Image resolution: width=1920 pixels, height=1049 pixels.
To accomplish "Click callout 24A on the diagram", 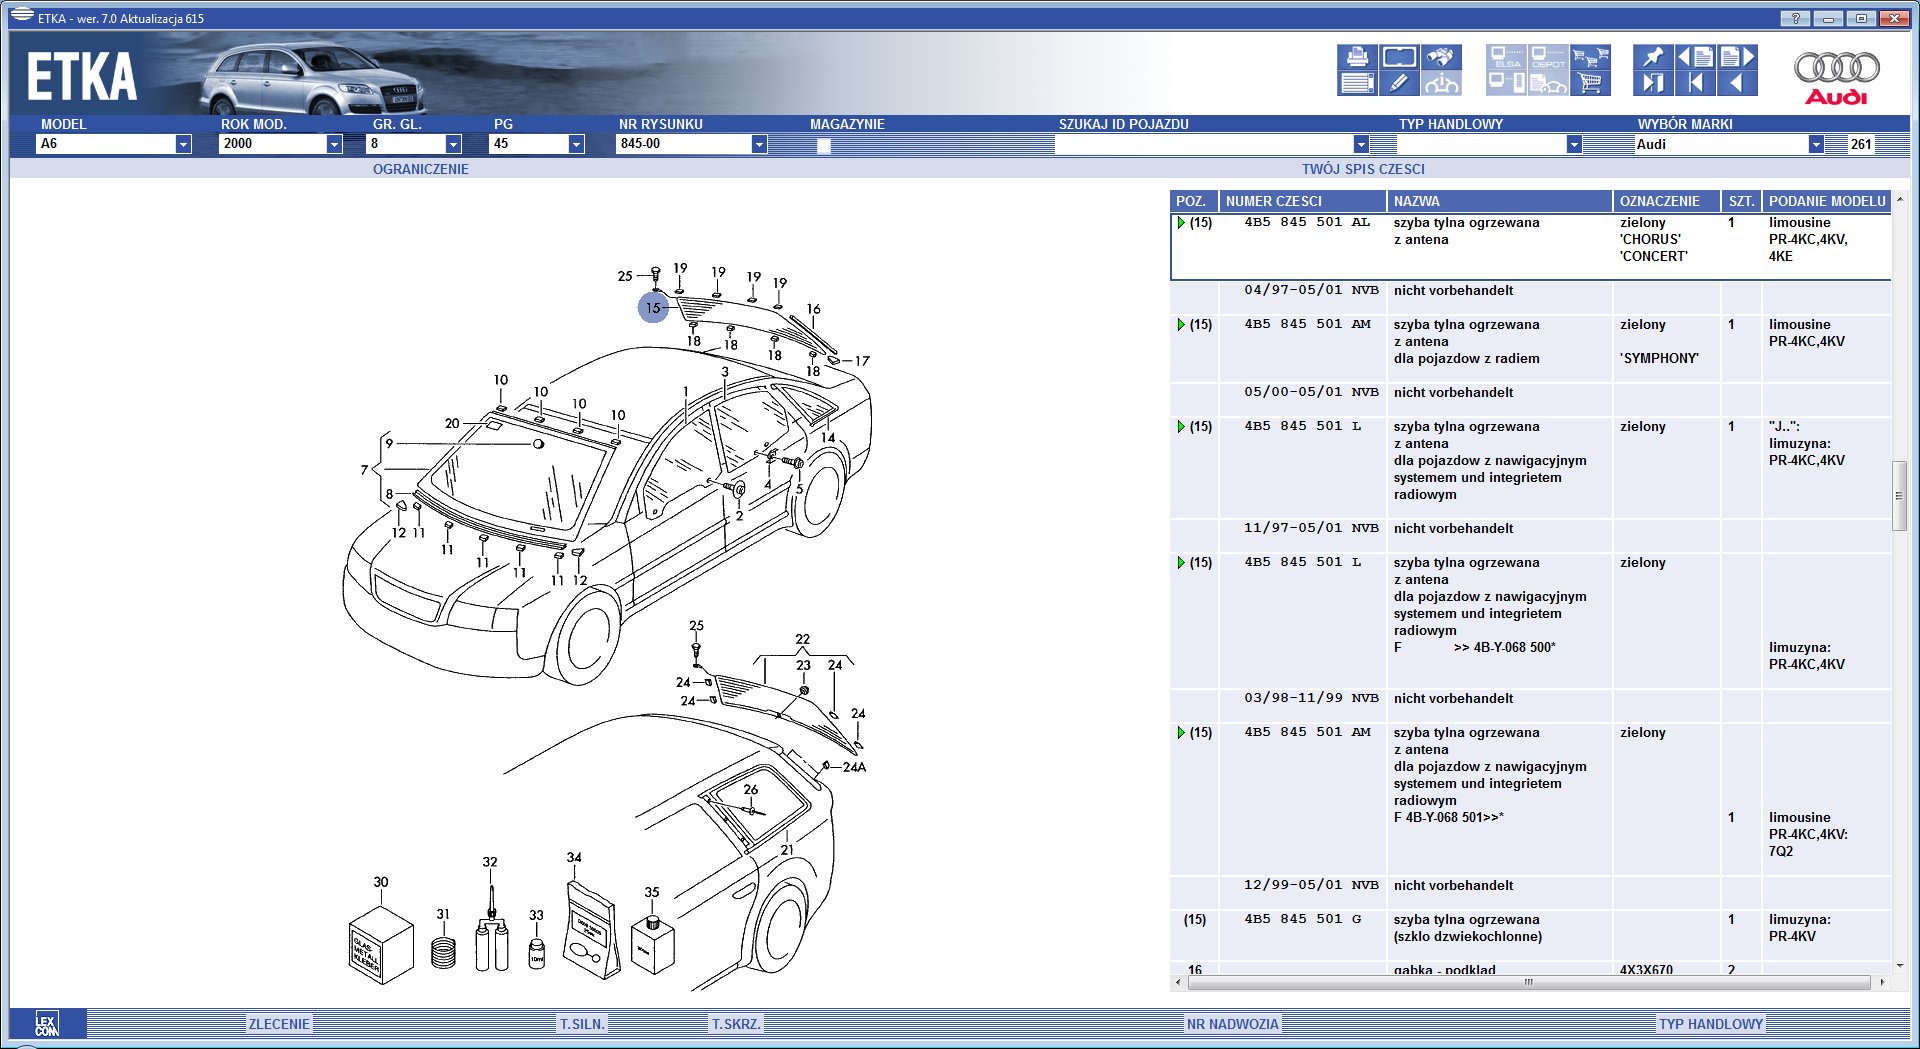I will coord(855,767).
